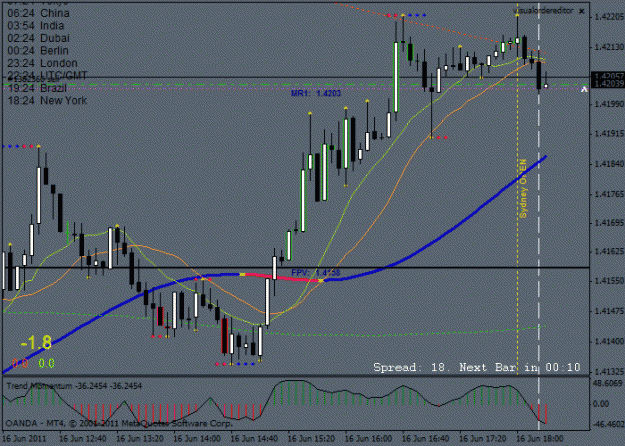
Task: Click the 16 Jun 15:20 time label
Action: pyautogui.click(x=311, y=439)
